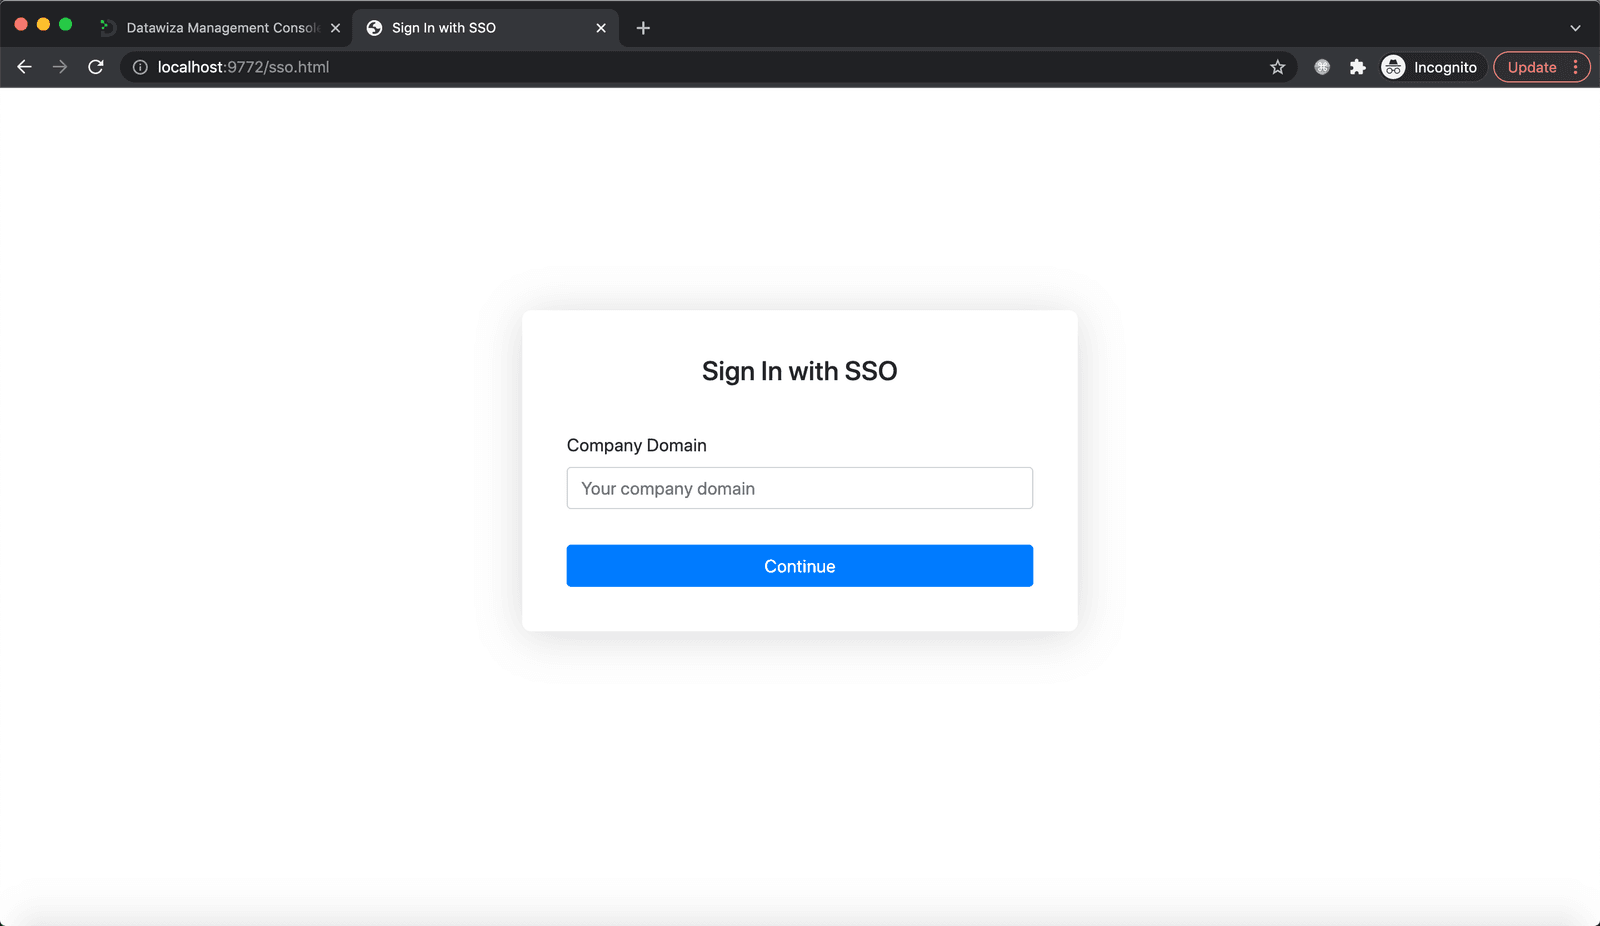The width and height of the screenshot is (1600, 926).
Task: Click the red macOS close window button
Action: 21,24
